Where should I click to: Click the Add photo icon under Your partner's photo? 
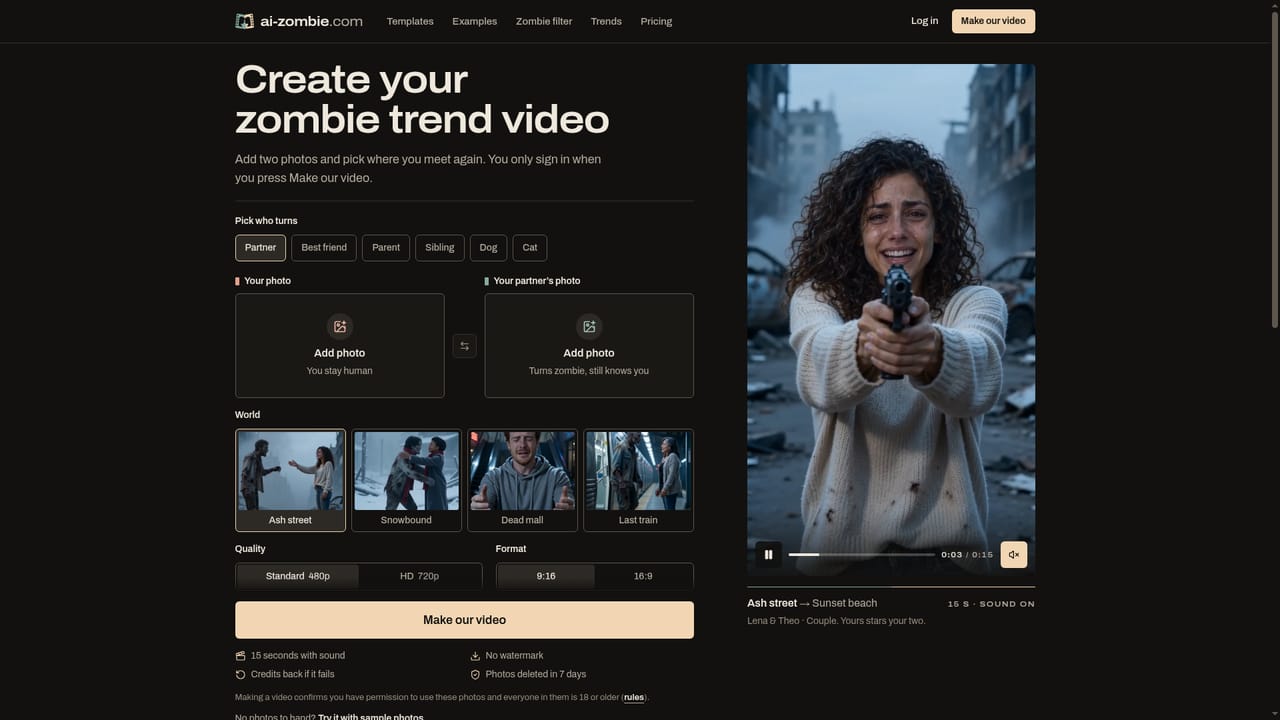pos(589,327)
